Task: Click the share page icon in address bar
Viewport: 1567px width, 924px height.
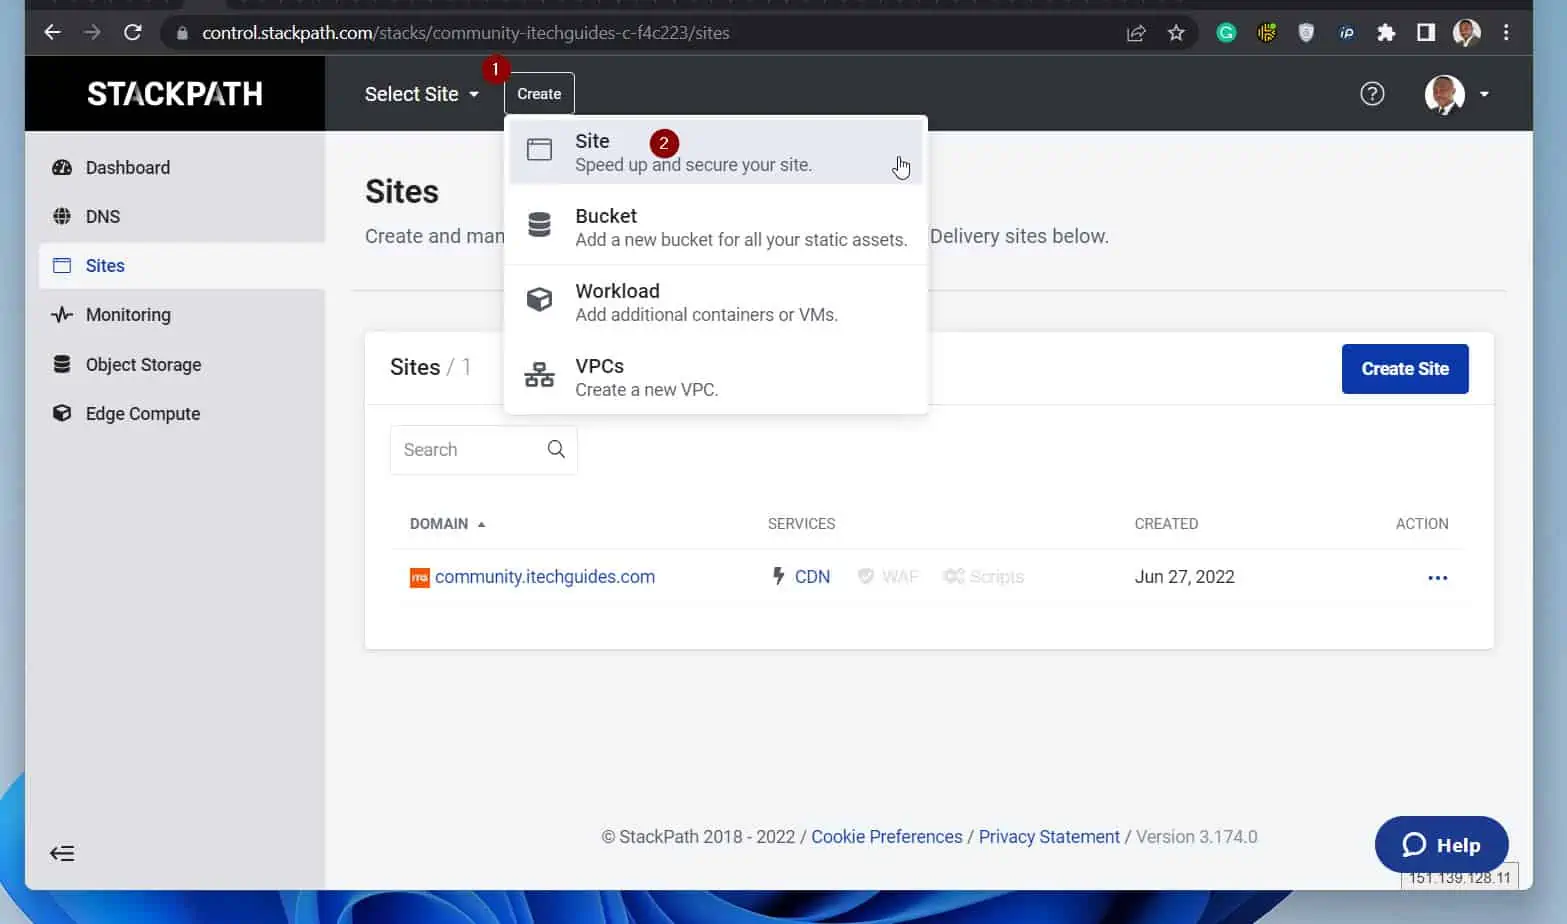Action: 1136,33
